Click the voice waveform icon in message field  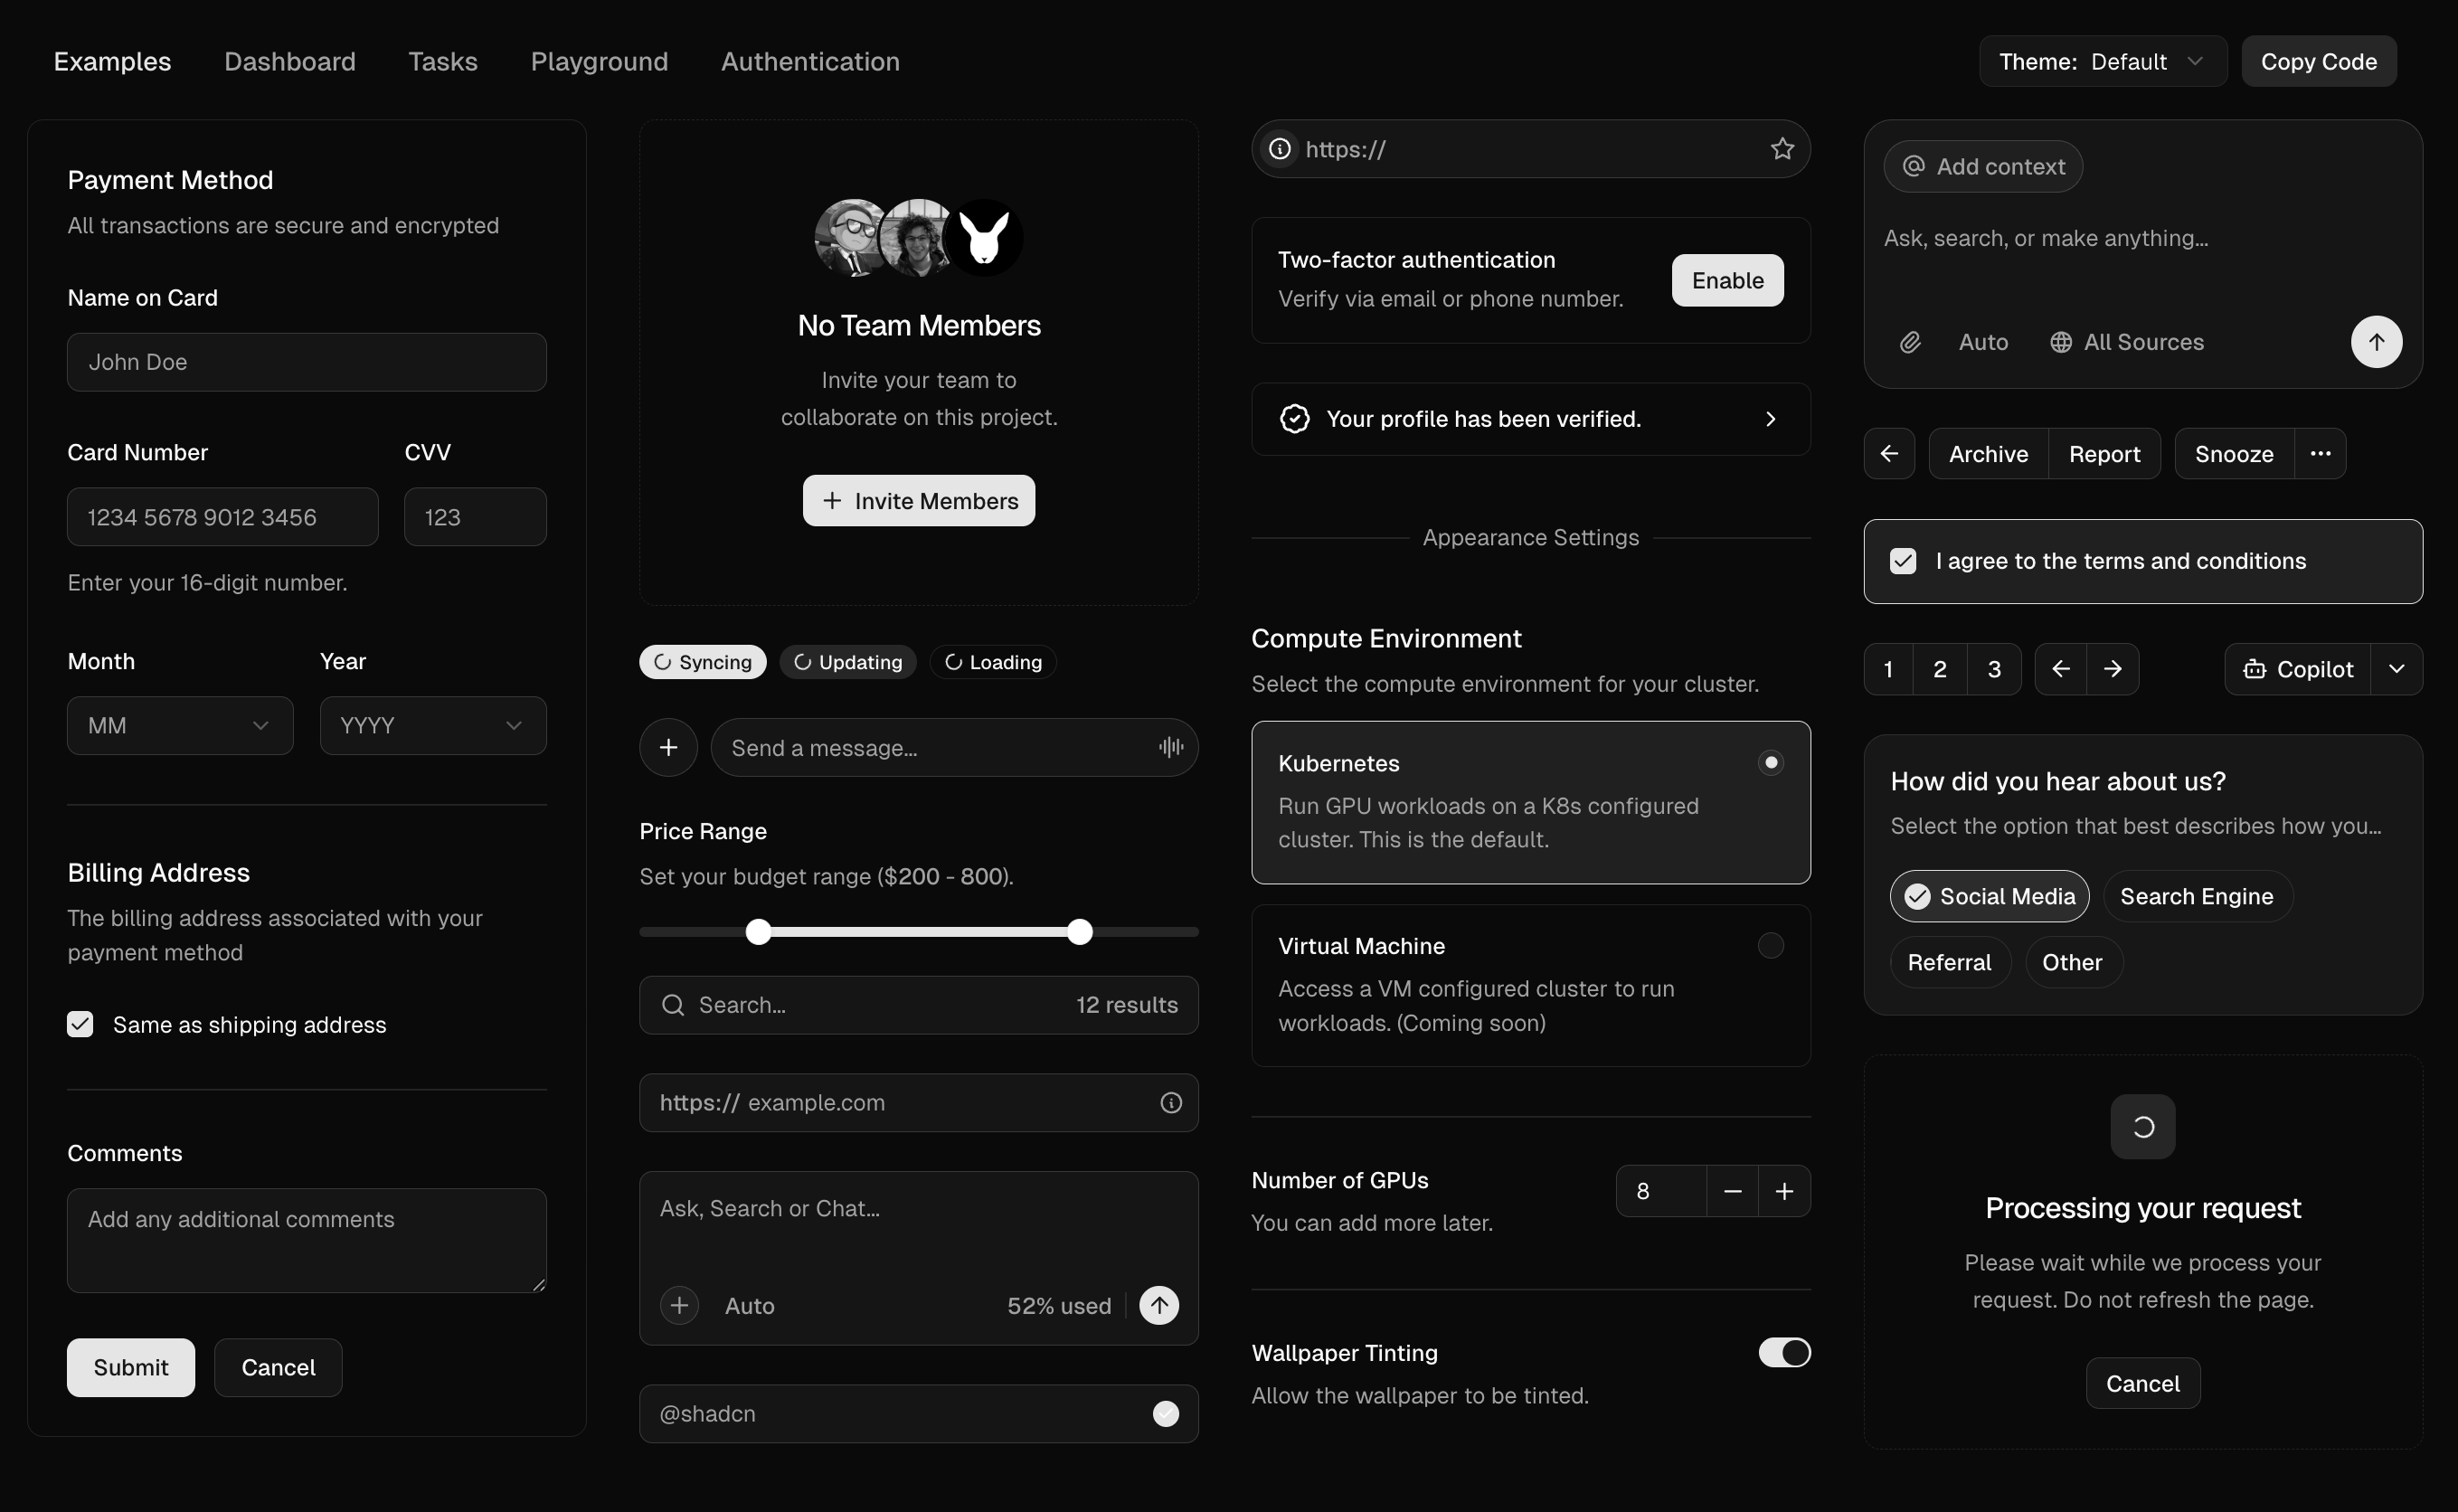1171,747
